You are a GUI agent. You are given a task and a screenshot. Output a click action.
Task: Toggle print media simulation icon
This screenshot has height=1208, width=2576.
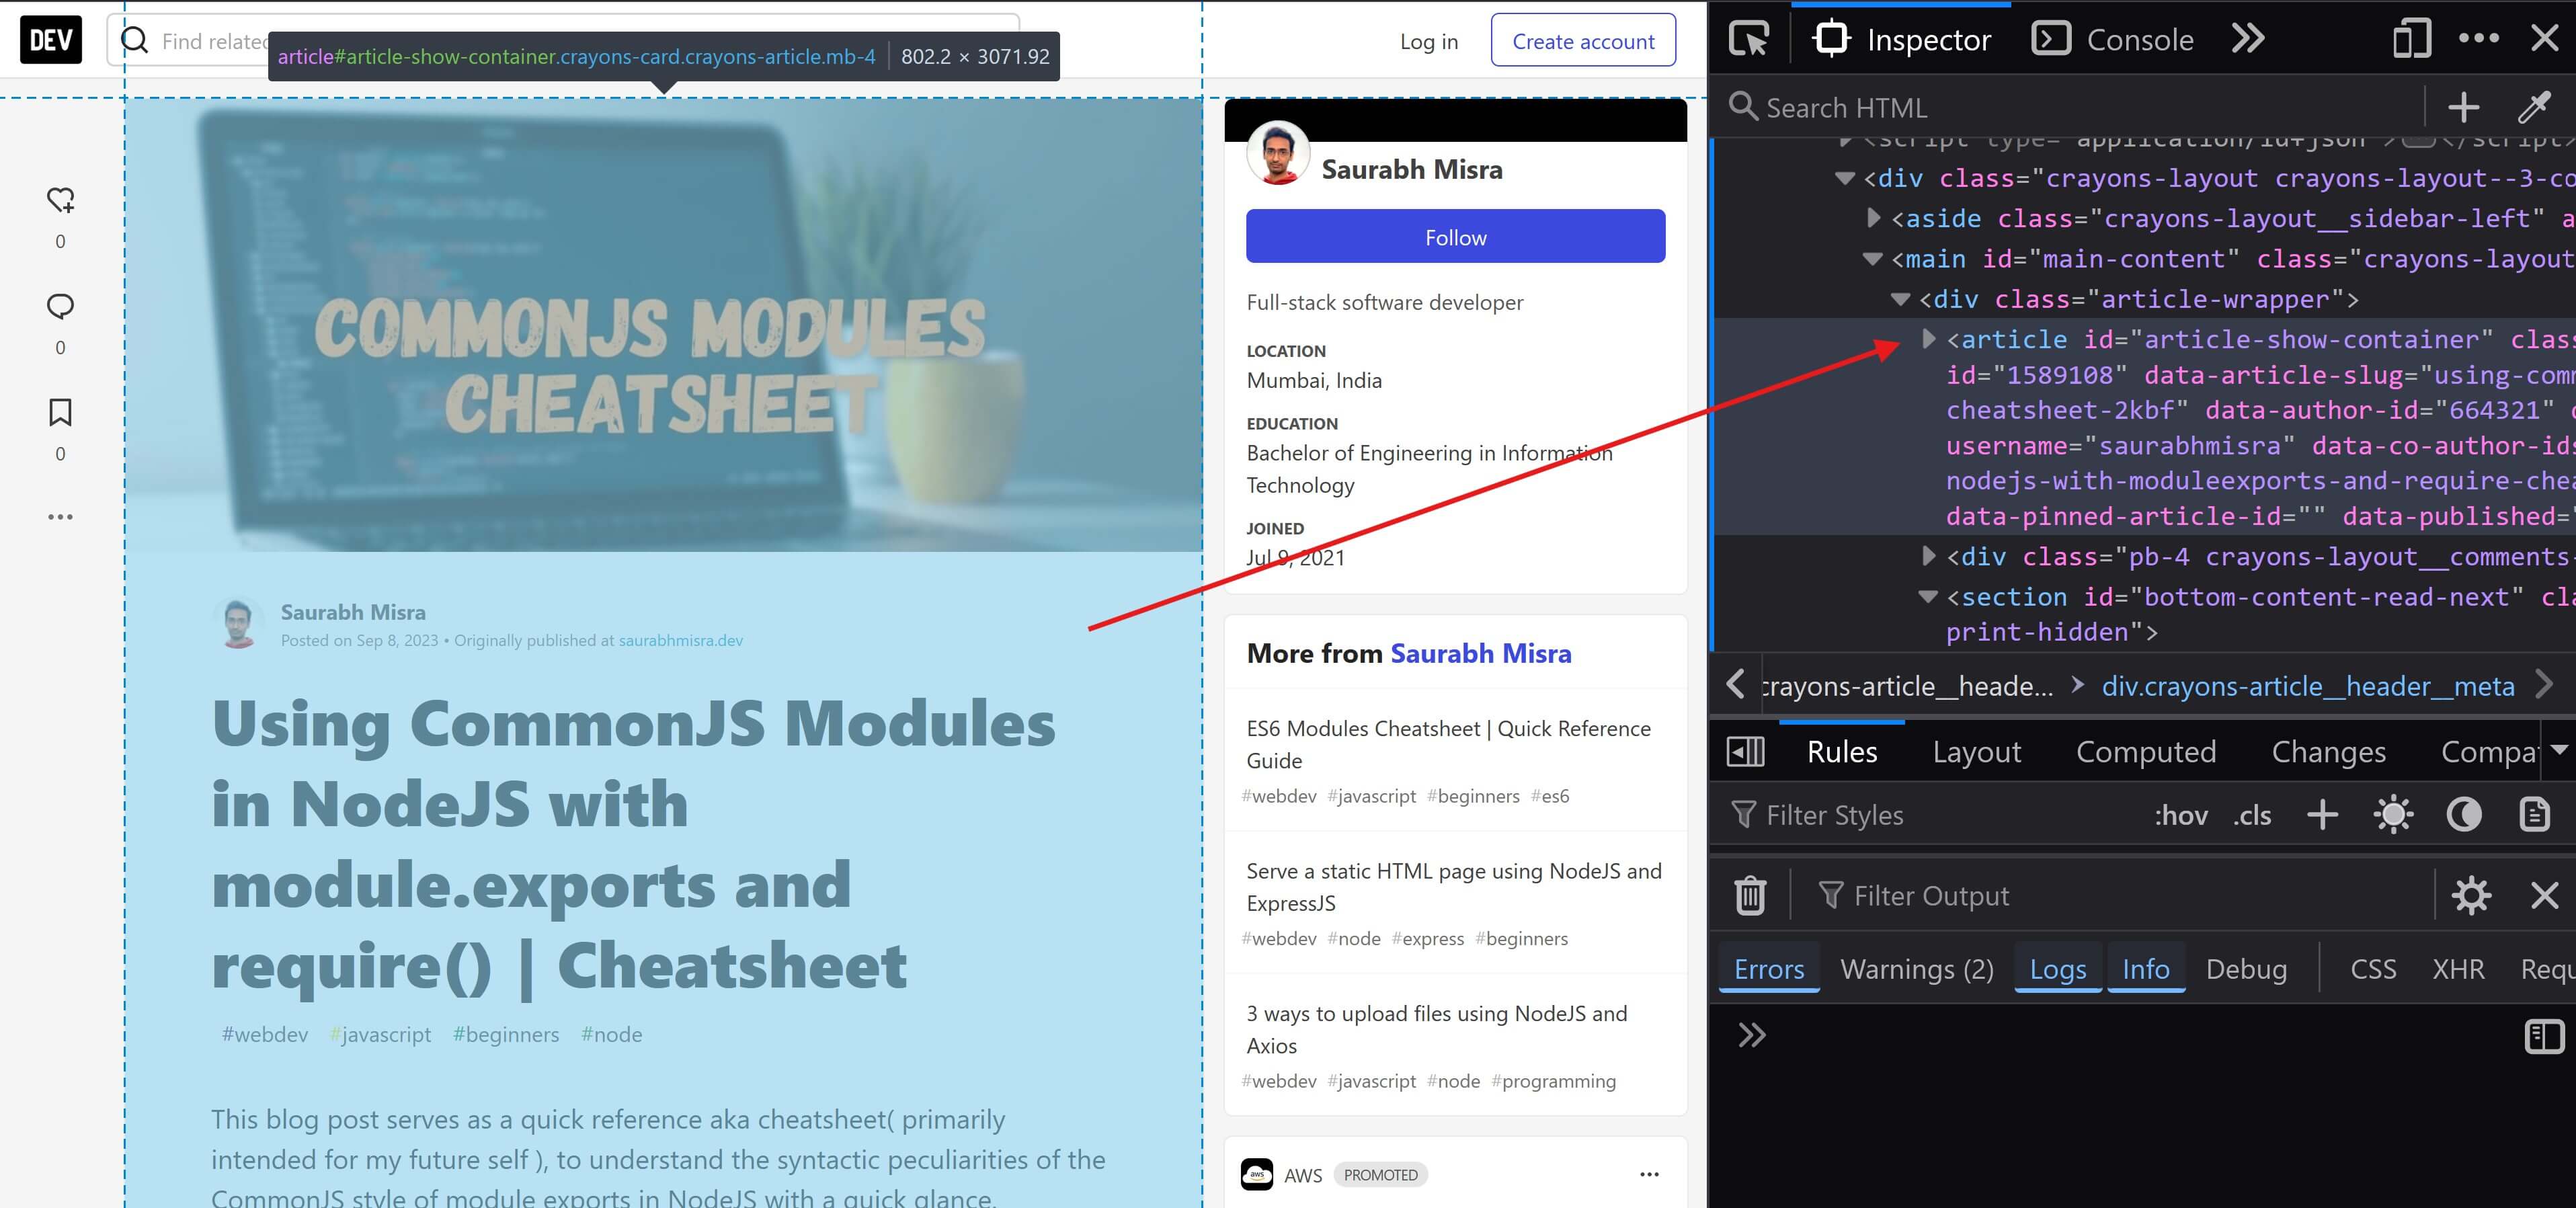2534,815
